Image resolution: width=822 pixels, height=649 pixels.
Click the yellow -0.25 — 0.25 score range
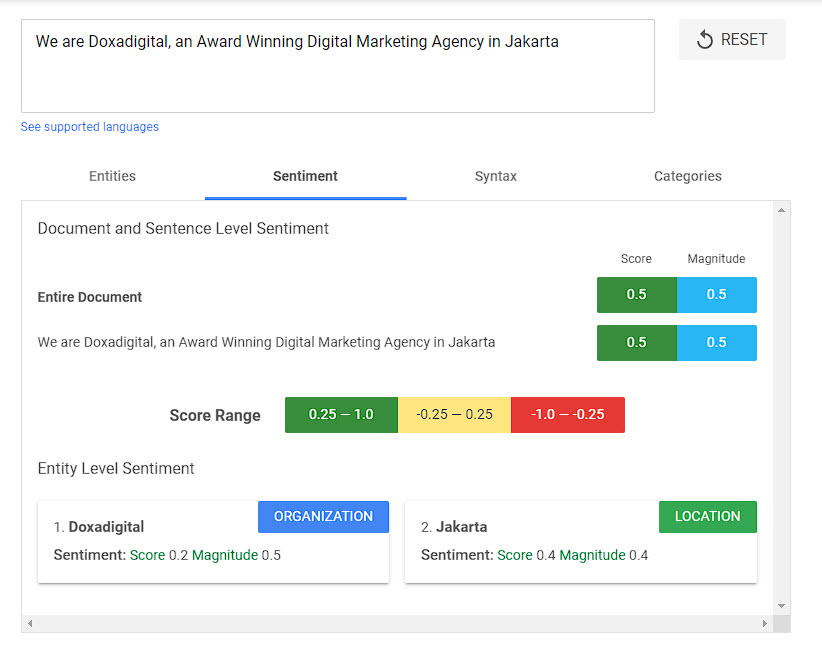coord(455,415)
